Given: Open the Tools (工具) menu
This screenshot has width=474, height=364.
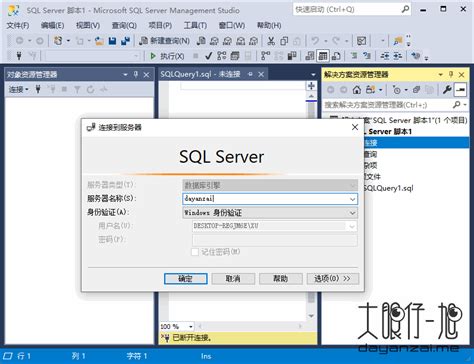Looking at the screenshot, I should pos(195,25).
